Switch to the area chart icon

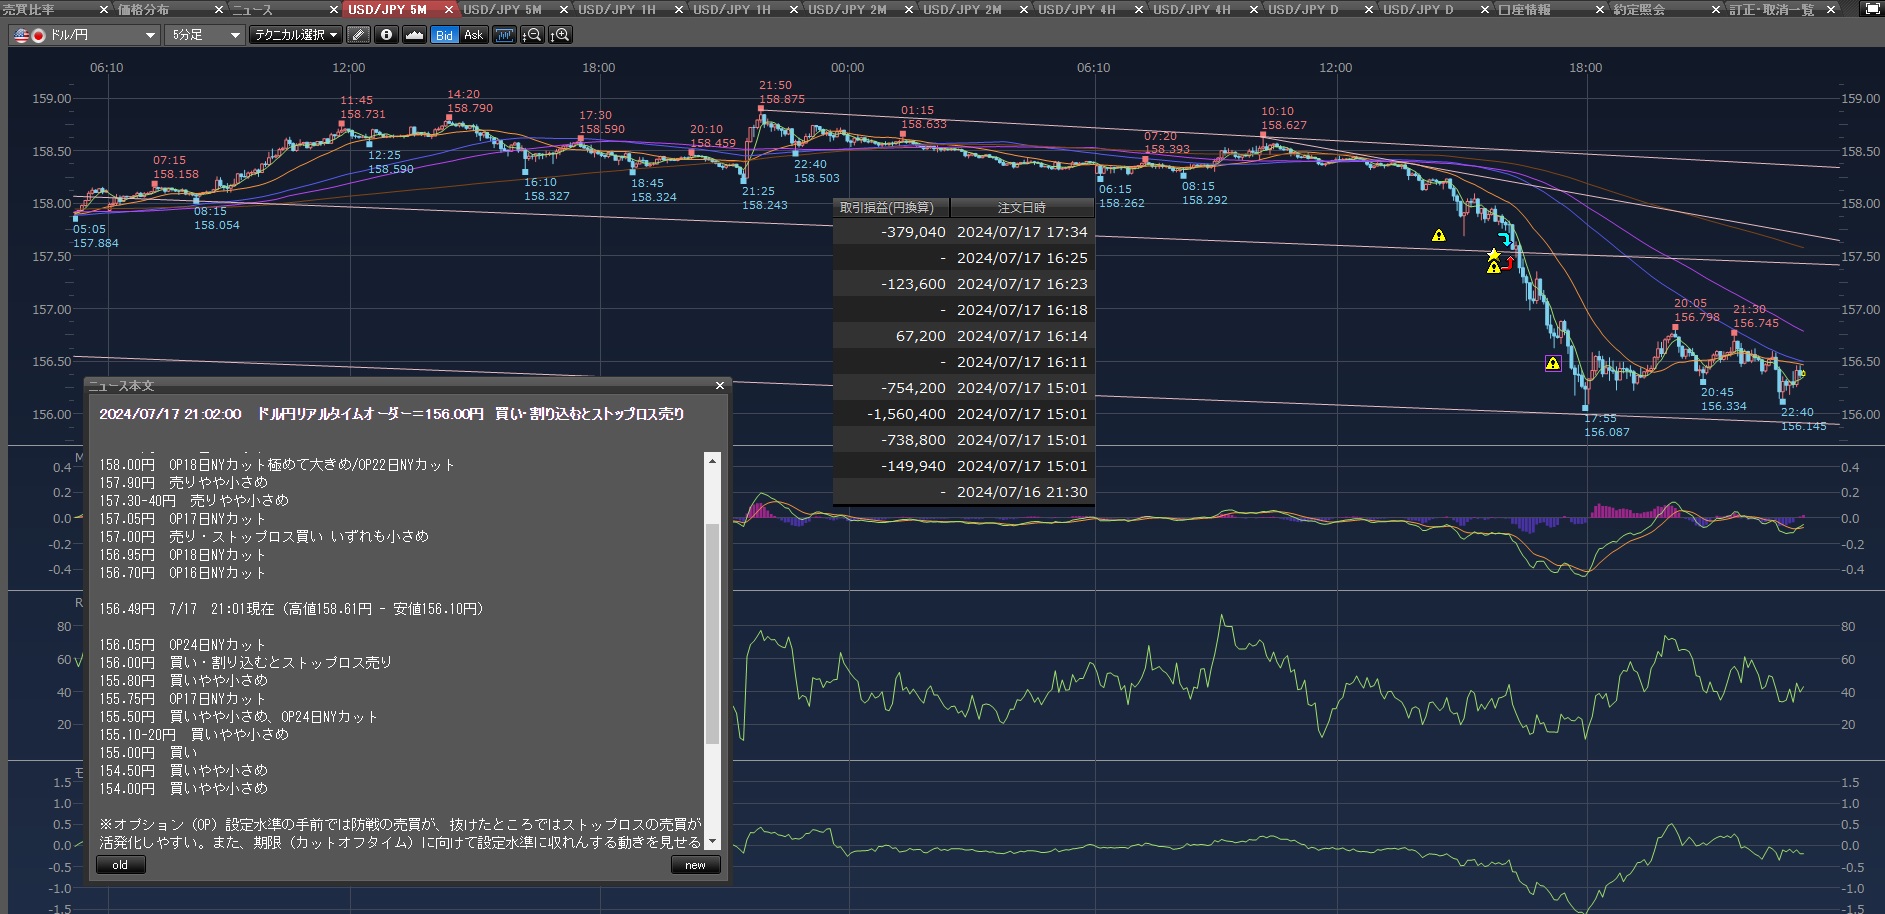tap(414, 35)
